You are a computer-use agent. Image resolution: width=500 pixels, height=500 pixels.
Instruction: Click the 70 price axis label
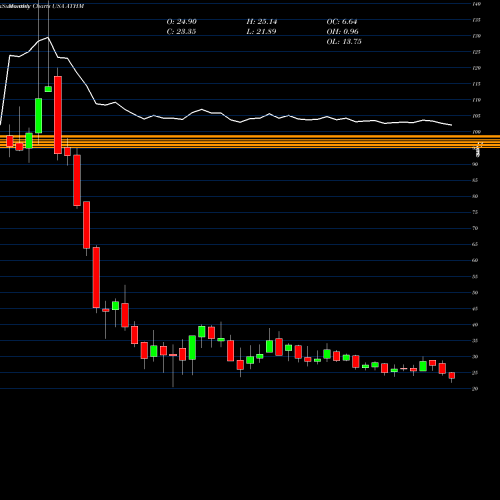[x=475, y=228]
